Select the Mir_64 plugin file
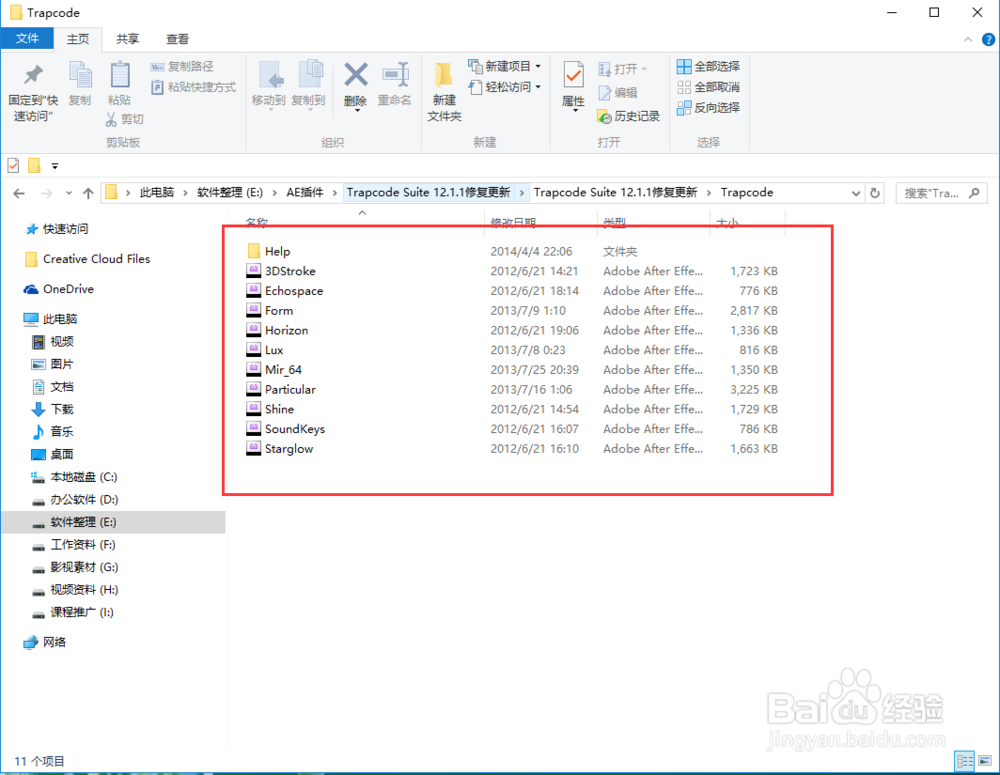The image size is (1000, 775). pyautogui.click(x=283, y=370)
